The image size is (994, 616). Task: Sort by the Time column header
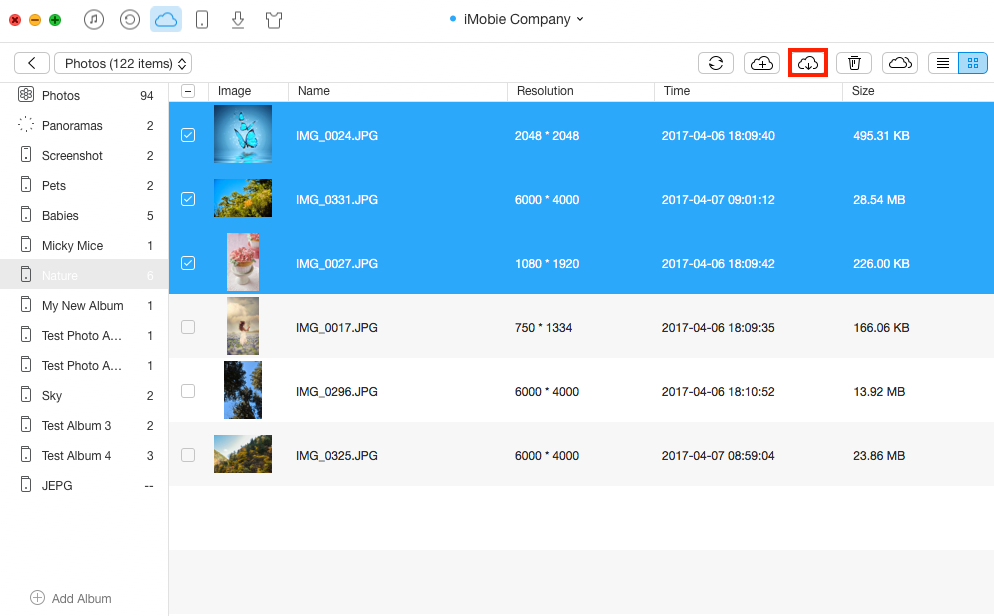(x=749, y=91)
